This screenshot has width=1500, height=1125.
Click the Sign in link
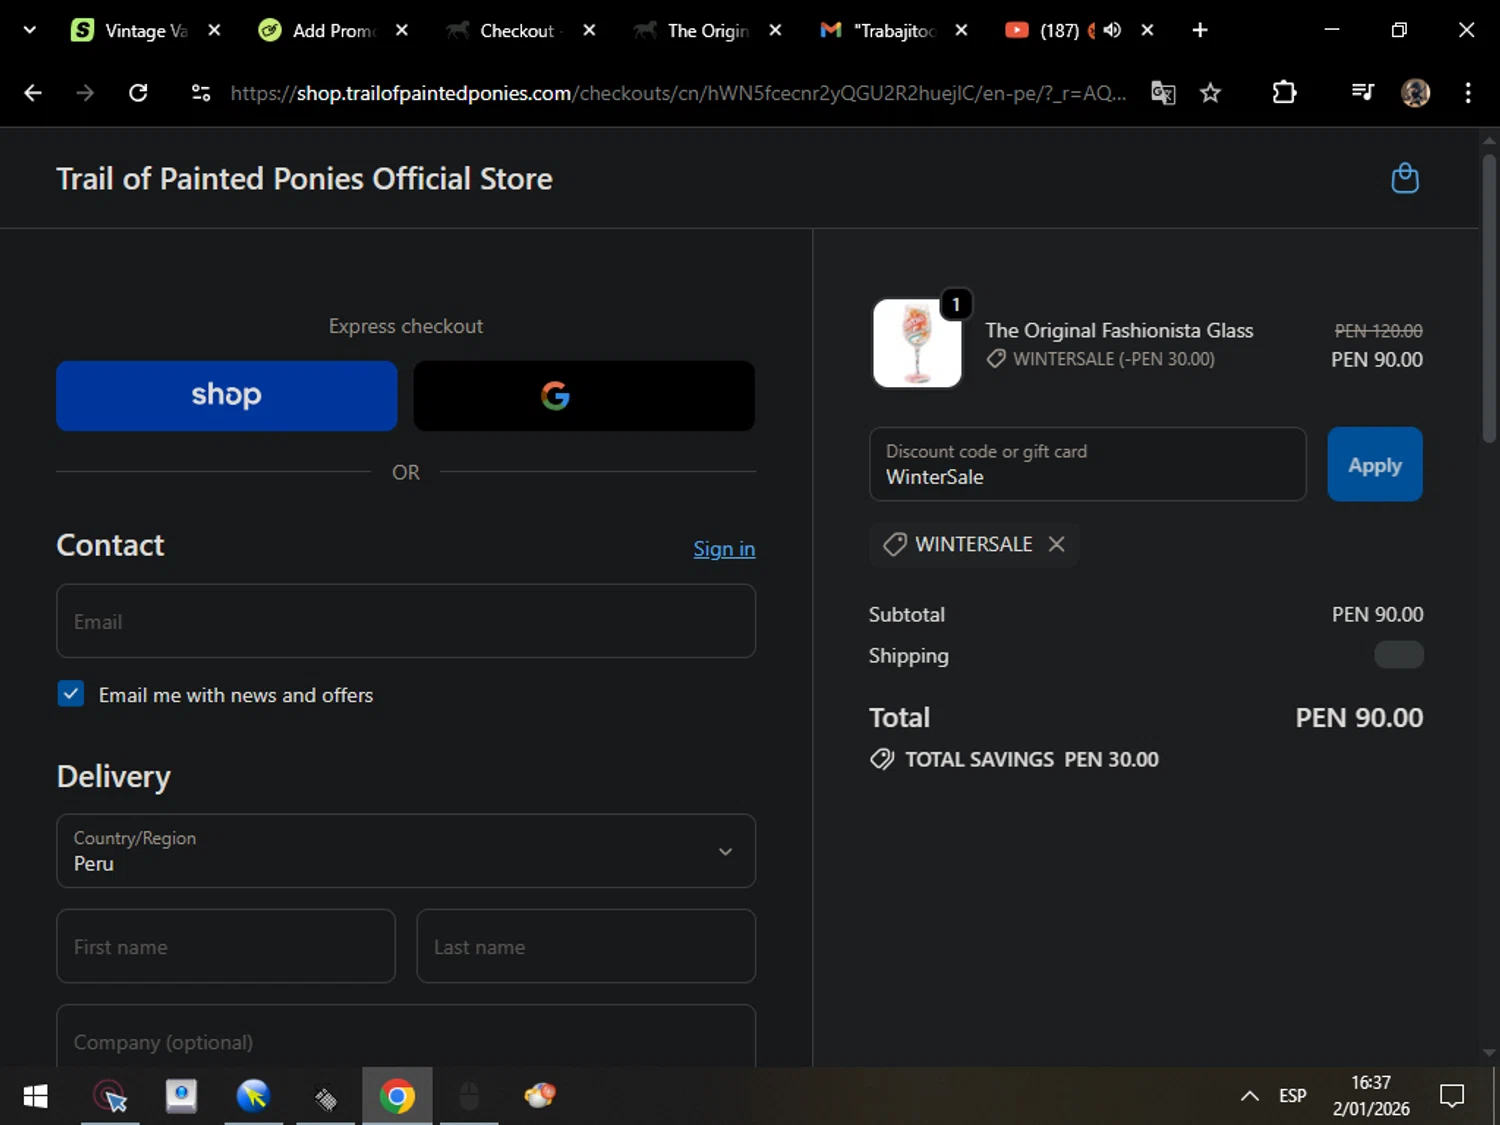(724, 549)
